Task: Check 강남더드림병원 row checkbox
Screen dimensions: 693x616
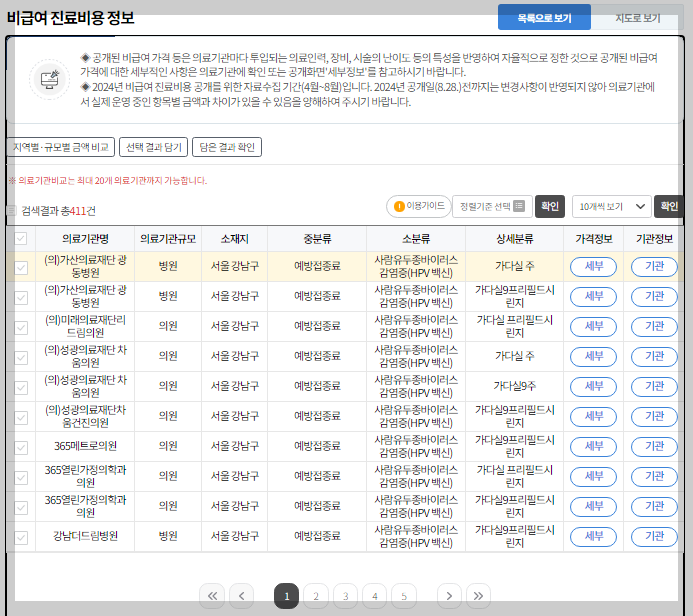Action: click(x=21, y=538)
